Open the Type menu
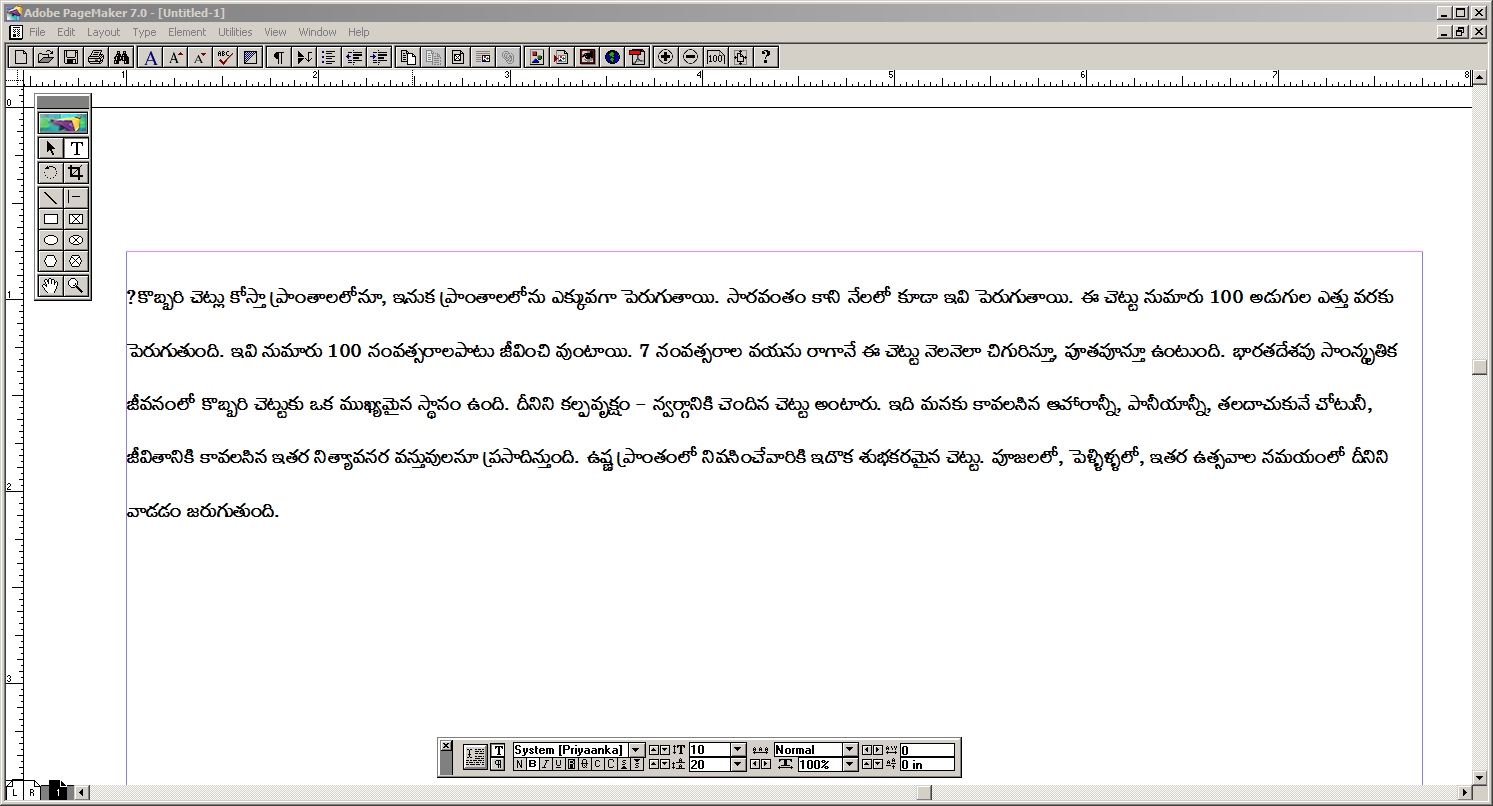 click(x=144, y=32)
